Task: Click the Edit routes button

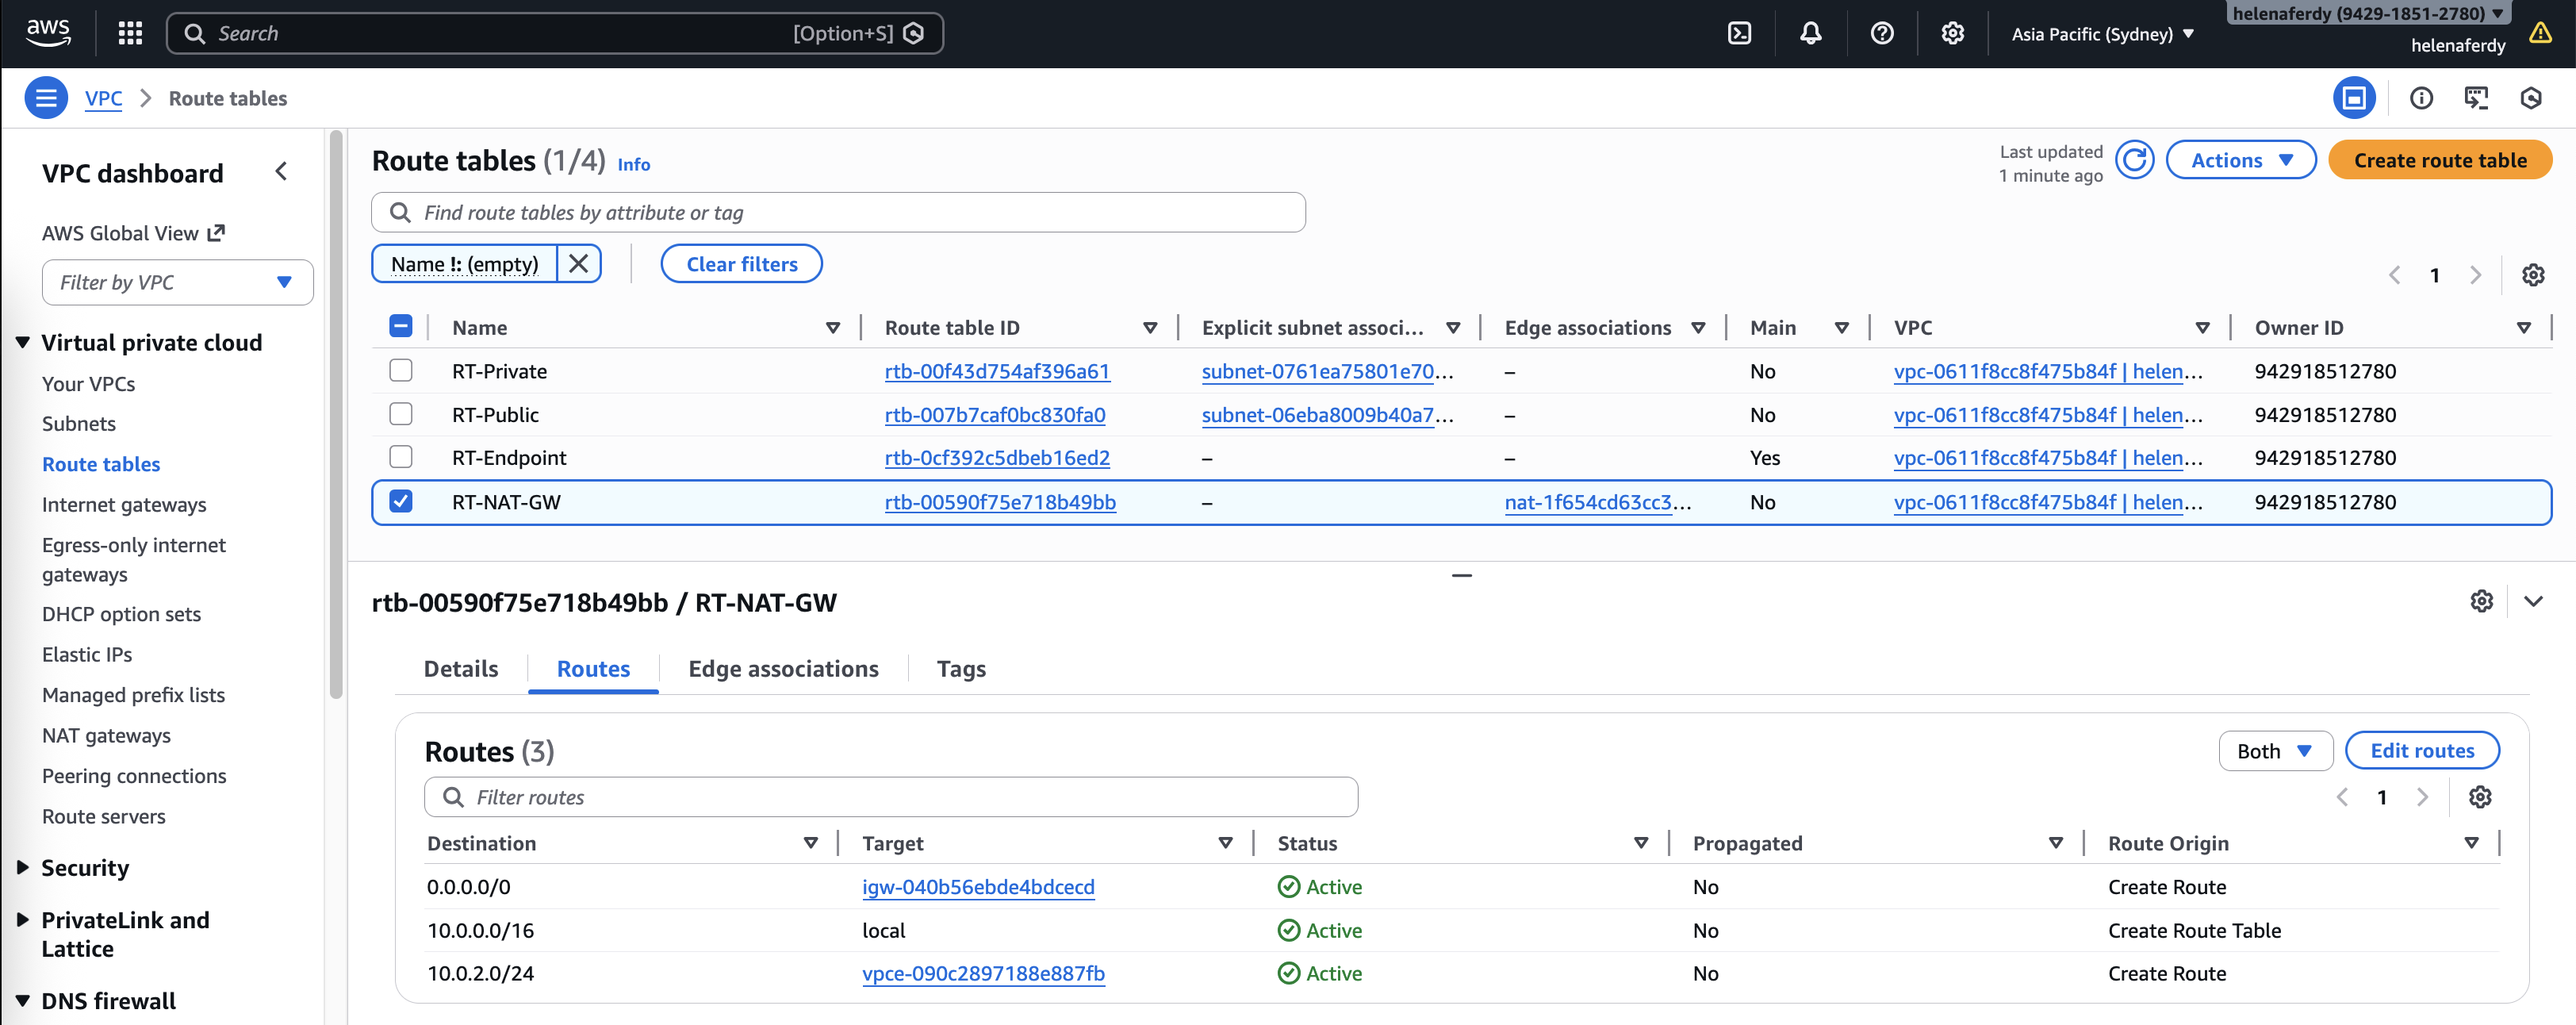Action: tap(2421, 751)
